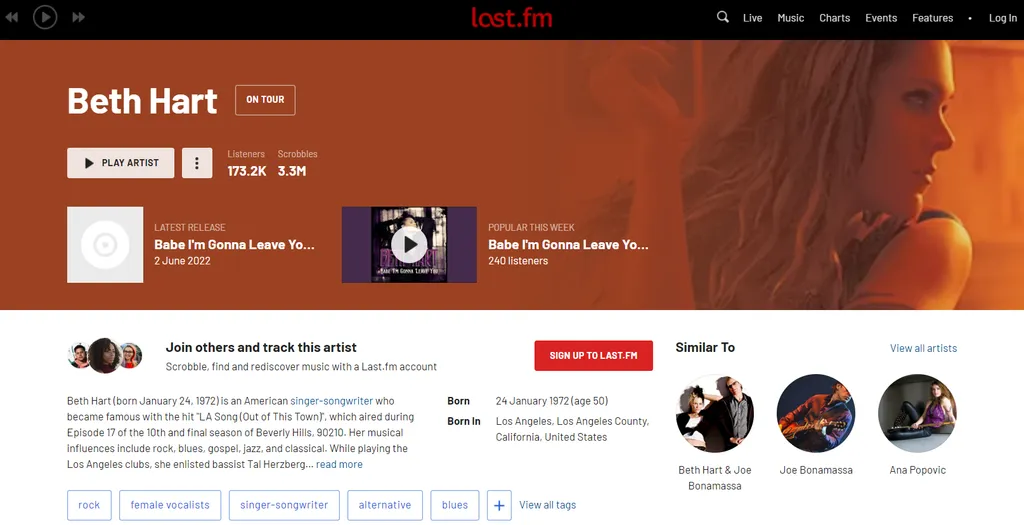Click the next track fast-forward icon
The image size is (1024, 525).
78,17
